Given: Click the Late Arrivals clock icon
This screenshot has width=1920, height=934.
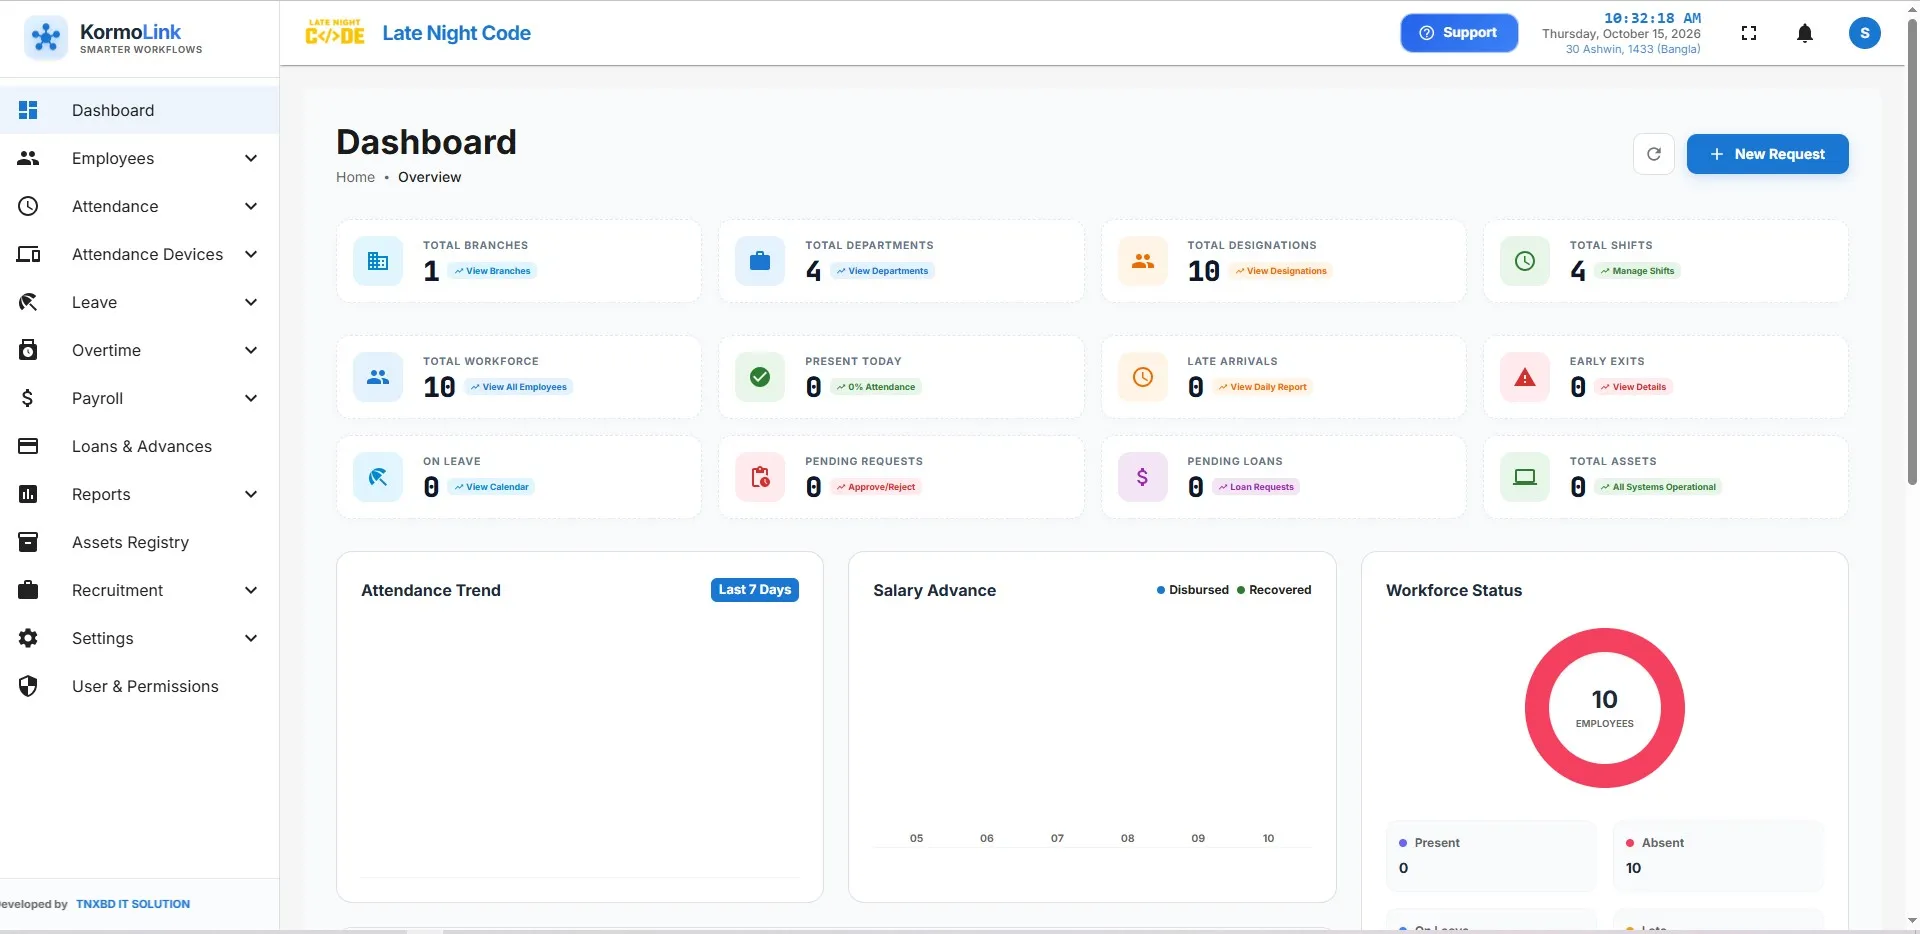Looking at the screenshot, I should 1143,377.
